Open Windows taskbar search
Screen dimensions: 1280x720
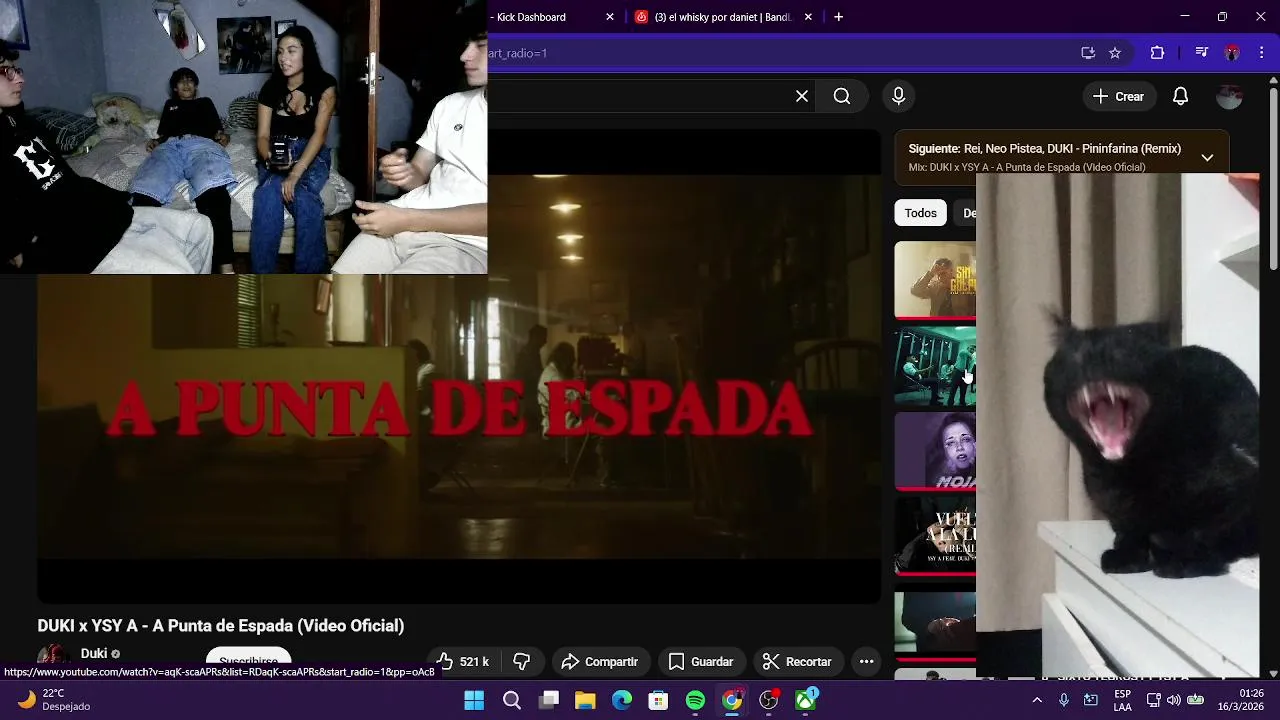point(512,700)
